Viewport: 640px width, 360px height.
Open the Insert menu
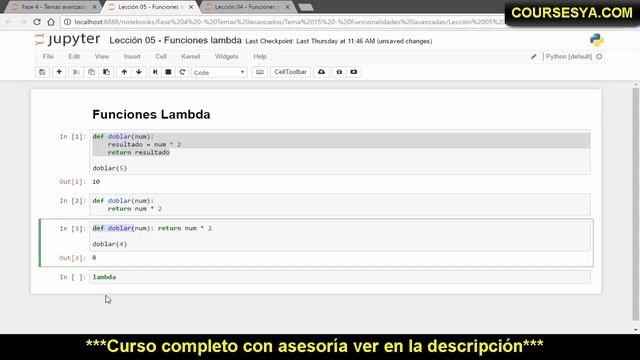(132, 56)
